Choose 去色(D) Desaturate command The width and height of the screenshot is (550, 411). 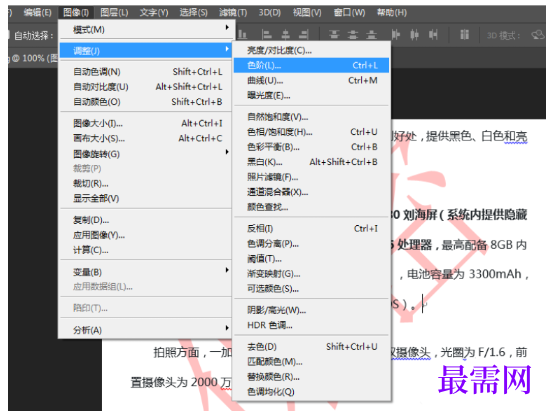pyautogui.click(x=311, y=346)
